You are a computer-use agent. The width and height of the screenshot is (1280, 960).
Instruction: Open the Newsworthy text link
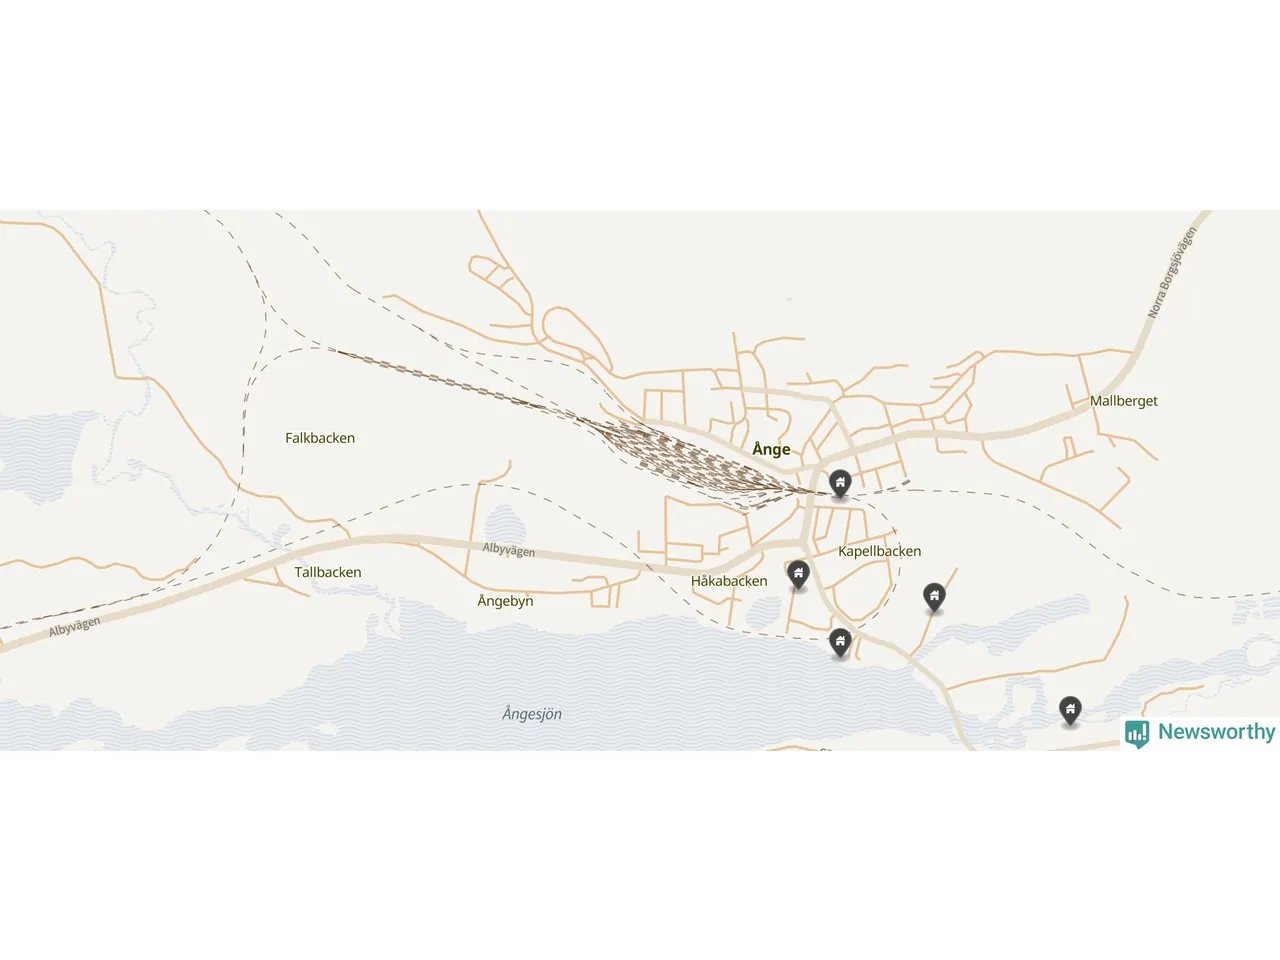1216,732
